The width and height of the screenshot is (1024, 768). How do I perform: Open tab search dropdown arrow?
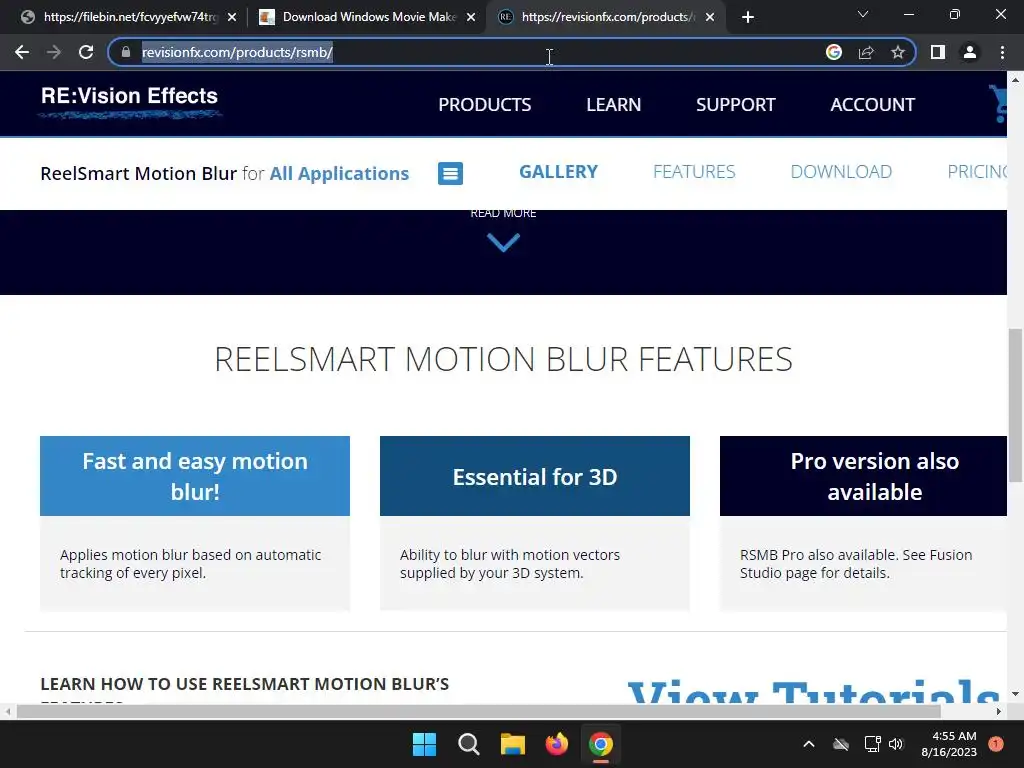pyautogui.click(x=863, y=14)
